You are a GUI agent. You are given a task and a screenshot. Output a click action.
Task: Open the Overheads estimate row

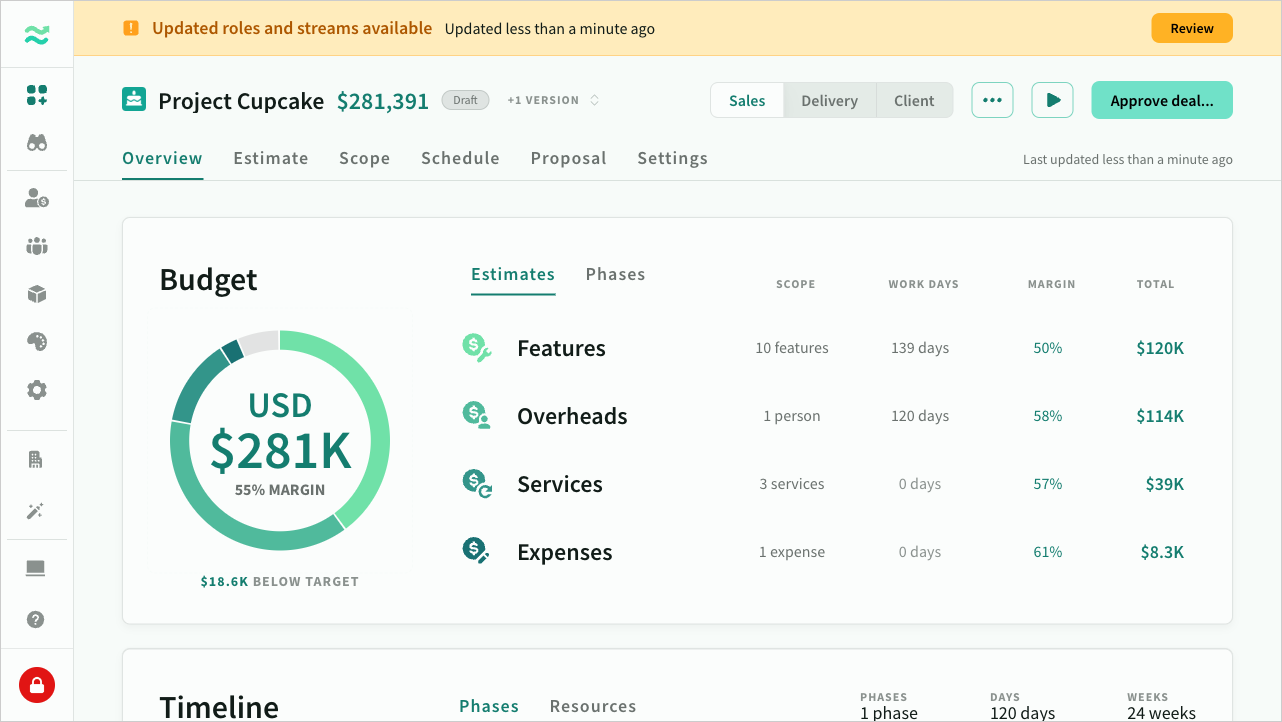click(x=823, y=416)
